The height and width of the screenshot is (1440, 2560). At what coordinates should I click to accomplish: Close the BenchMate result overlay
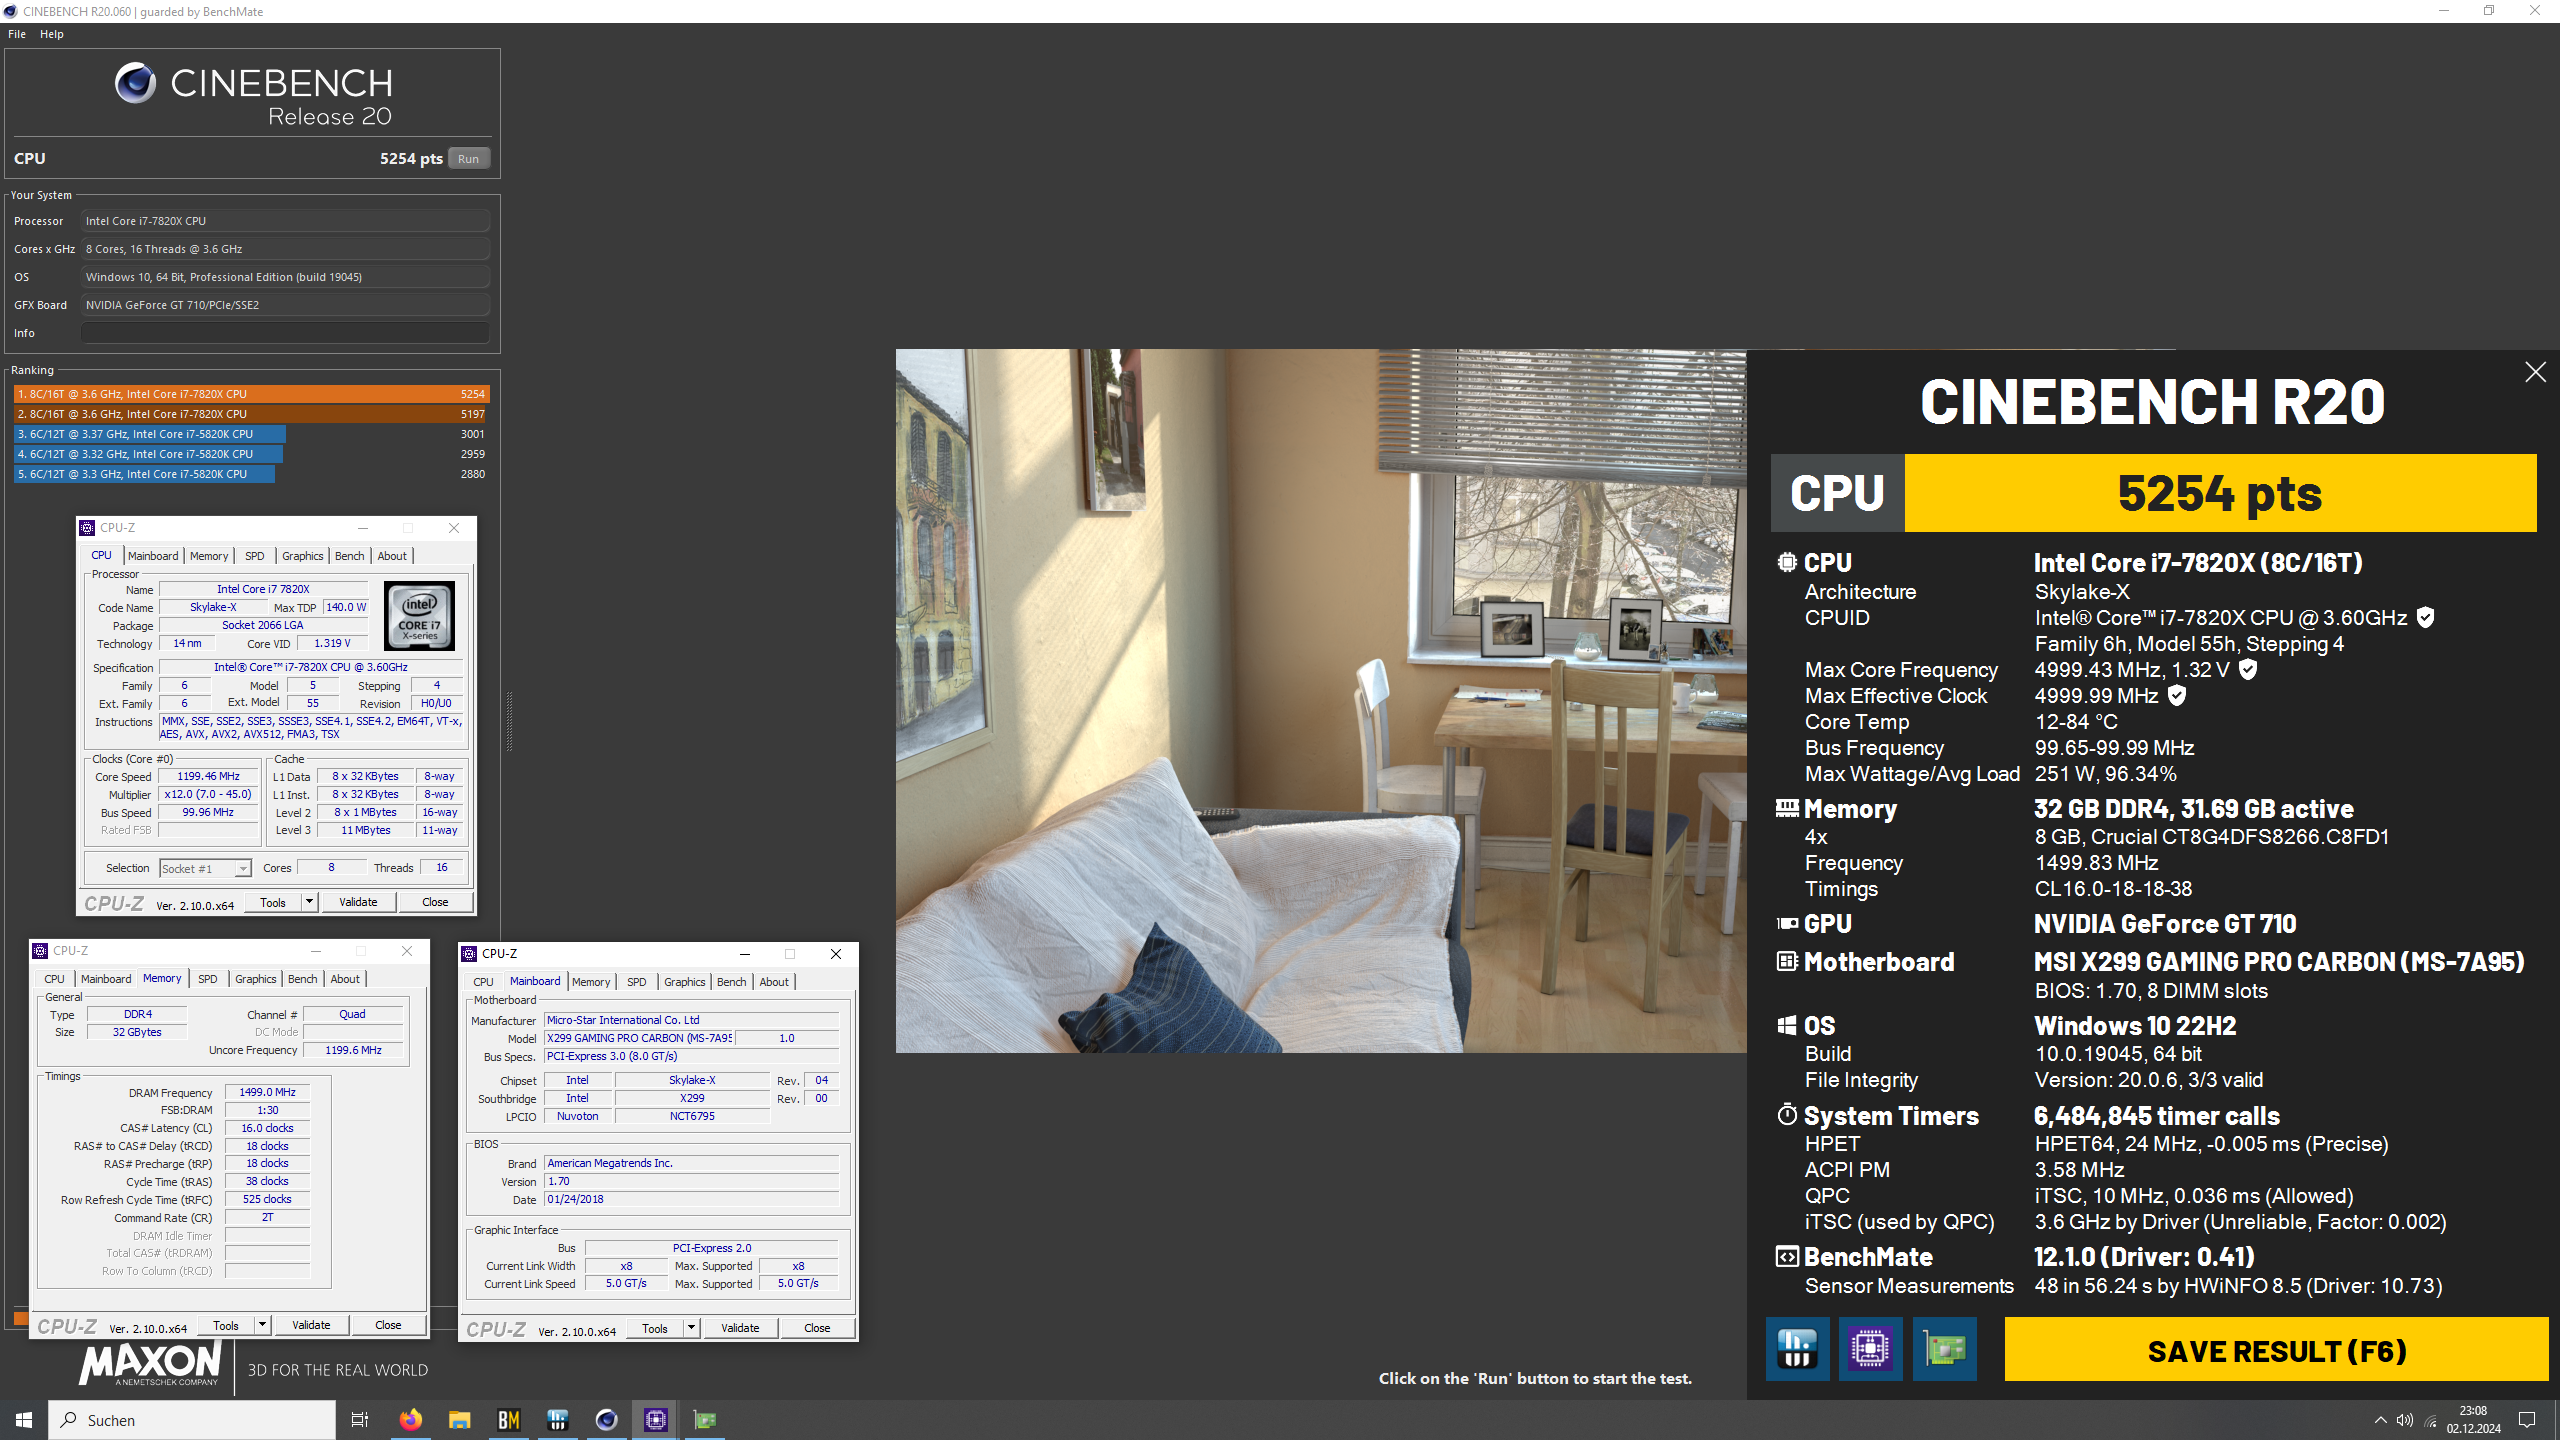point(2535,372)
